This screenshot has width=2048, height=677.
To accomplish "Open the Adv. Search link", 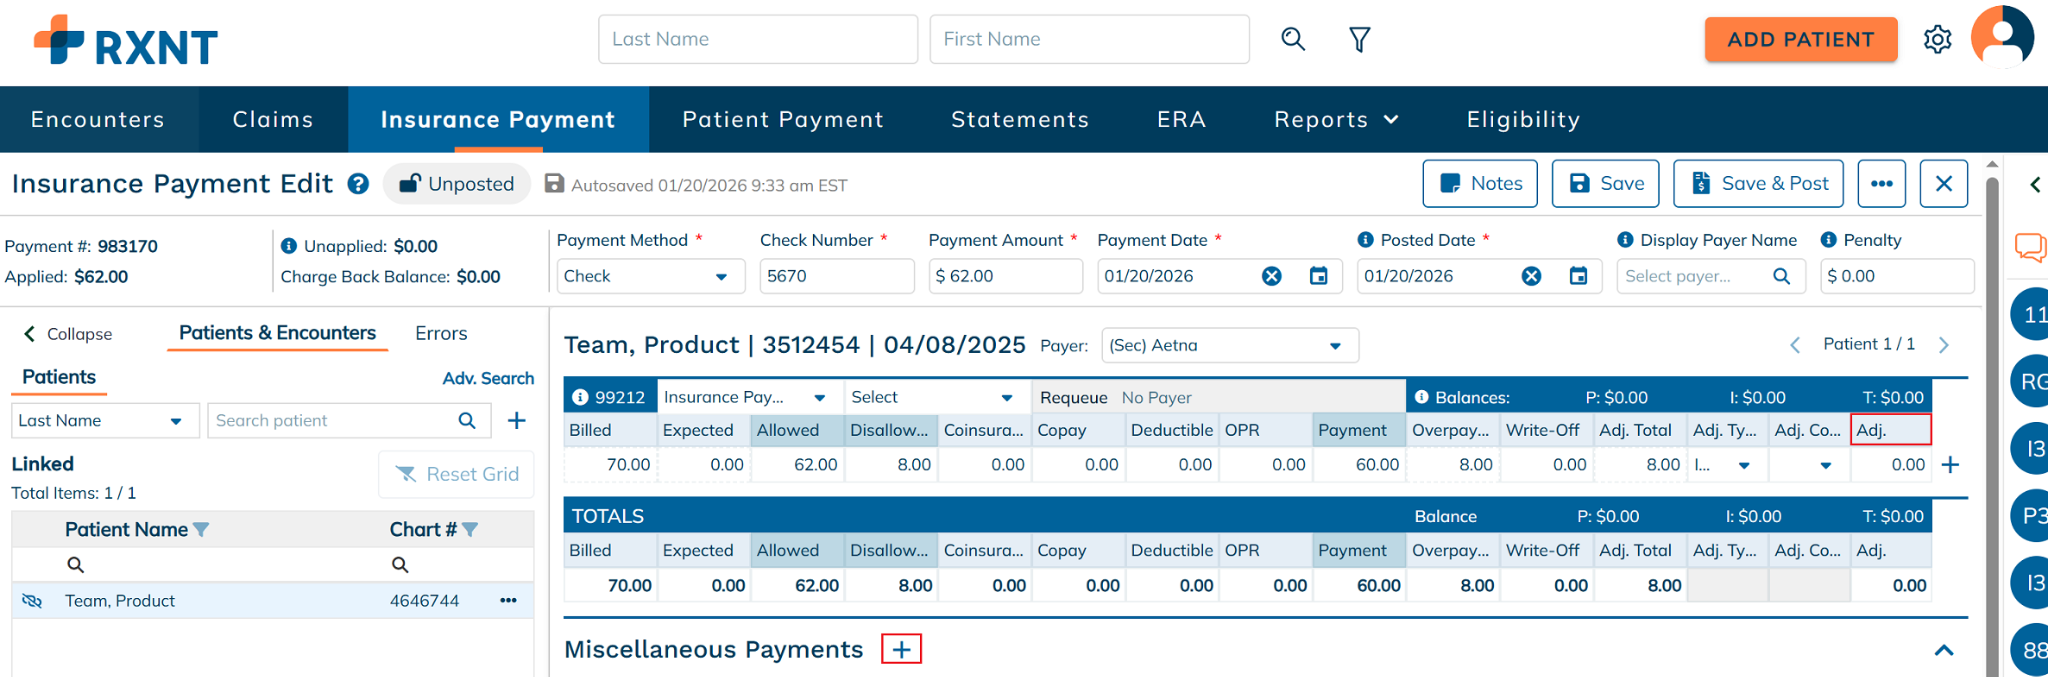I will pos(488,378).
